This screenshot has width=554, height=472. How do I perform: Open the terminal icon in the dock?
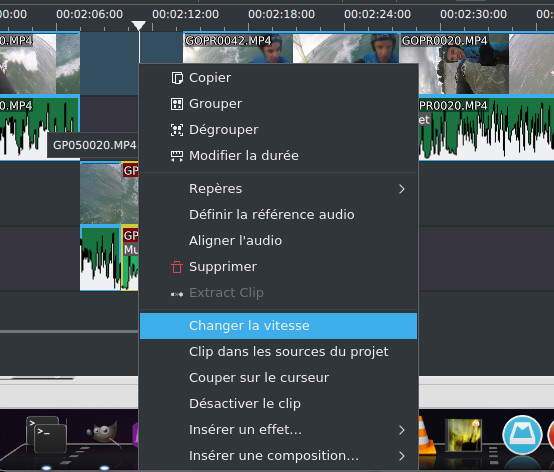[46, 435]
